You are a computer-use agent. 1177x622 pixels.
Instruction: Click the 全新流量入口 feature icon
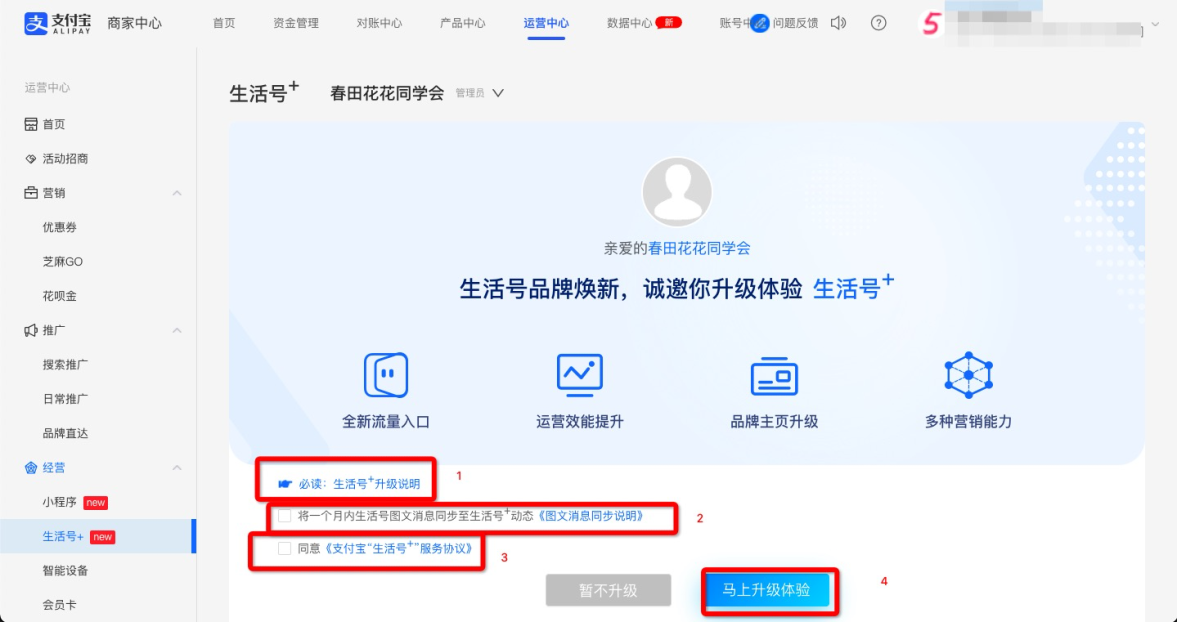tap(386, 374)
